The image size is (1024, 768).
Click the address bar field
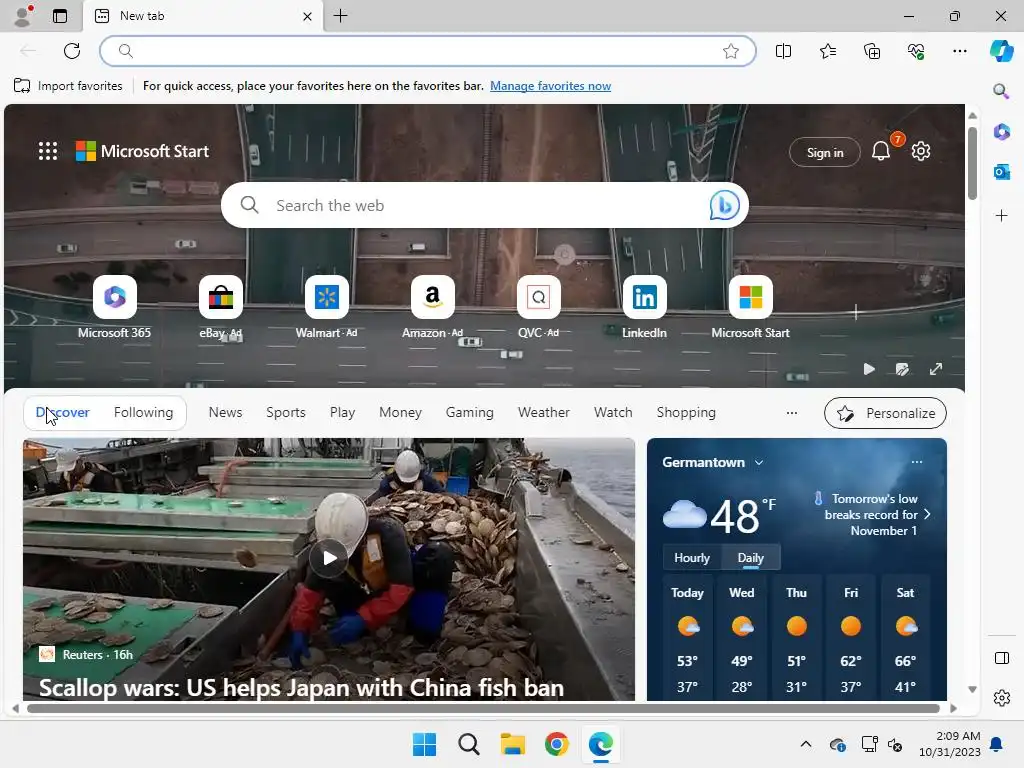[428, 51]
